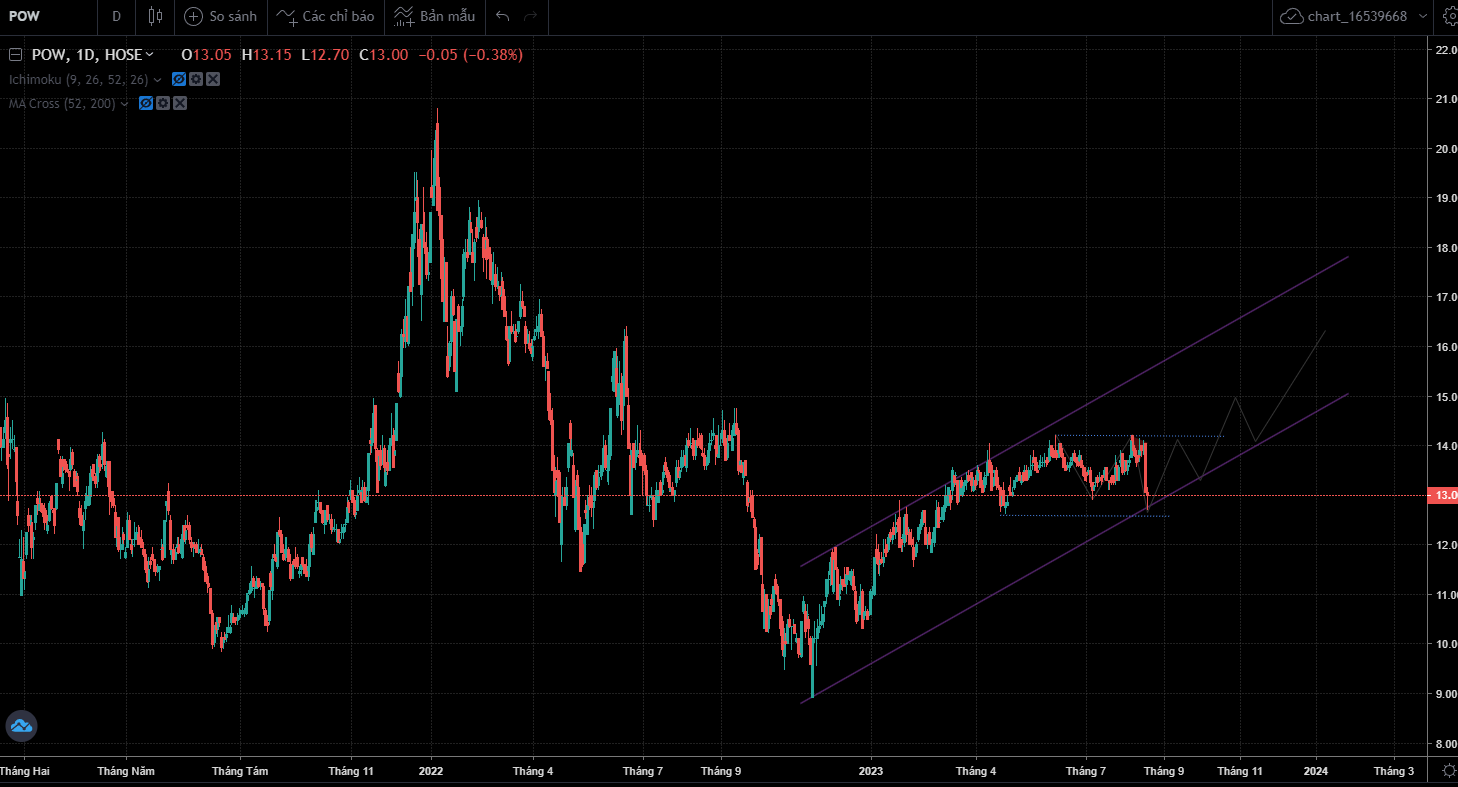Click the 21.00 price axis label
Screen dimensions: 1458x787
[1445, 99]
